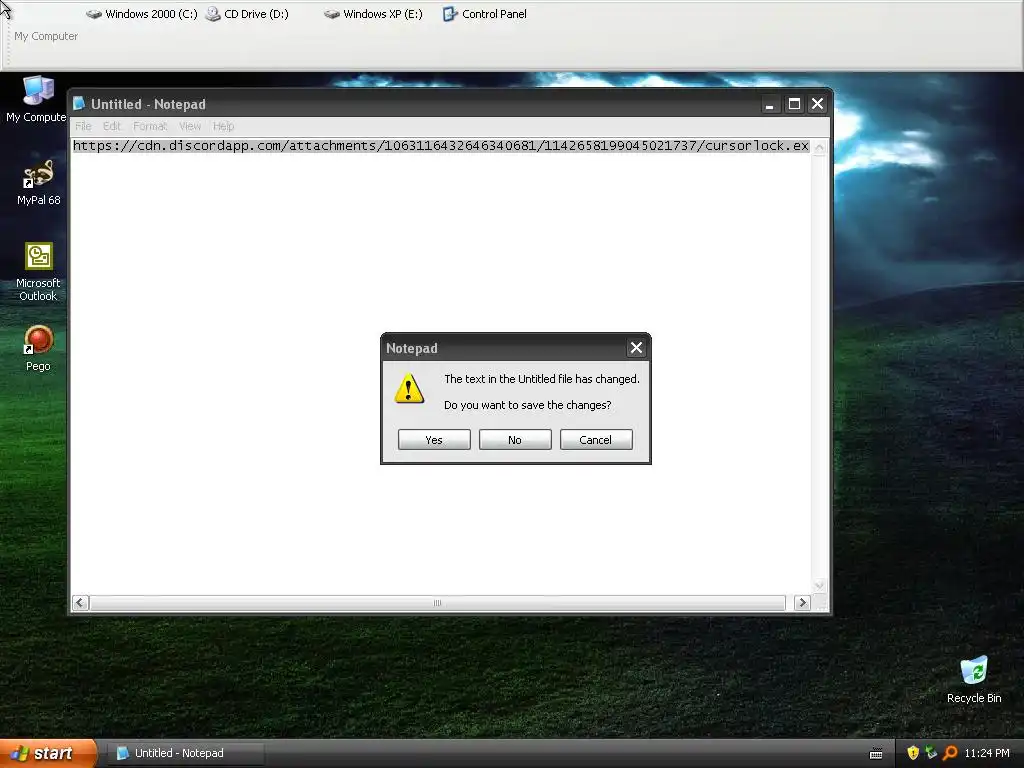Open Windows 2000 (C:) drive in toolbar
The image size is (1024, 768).
tap(142, 14)
